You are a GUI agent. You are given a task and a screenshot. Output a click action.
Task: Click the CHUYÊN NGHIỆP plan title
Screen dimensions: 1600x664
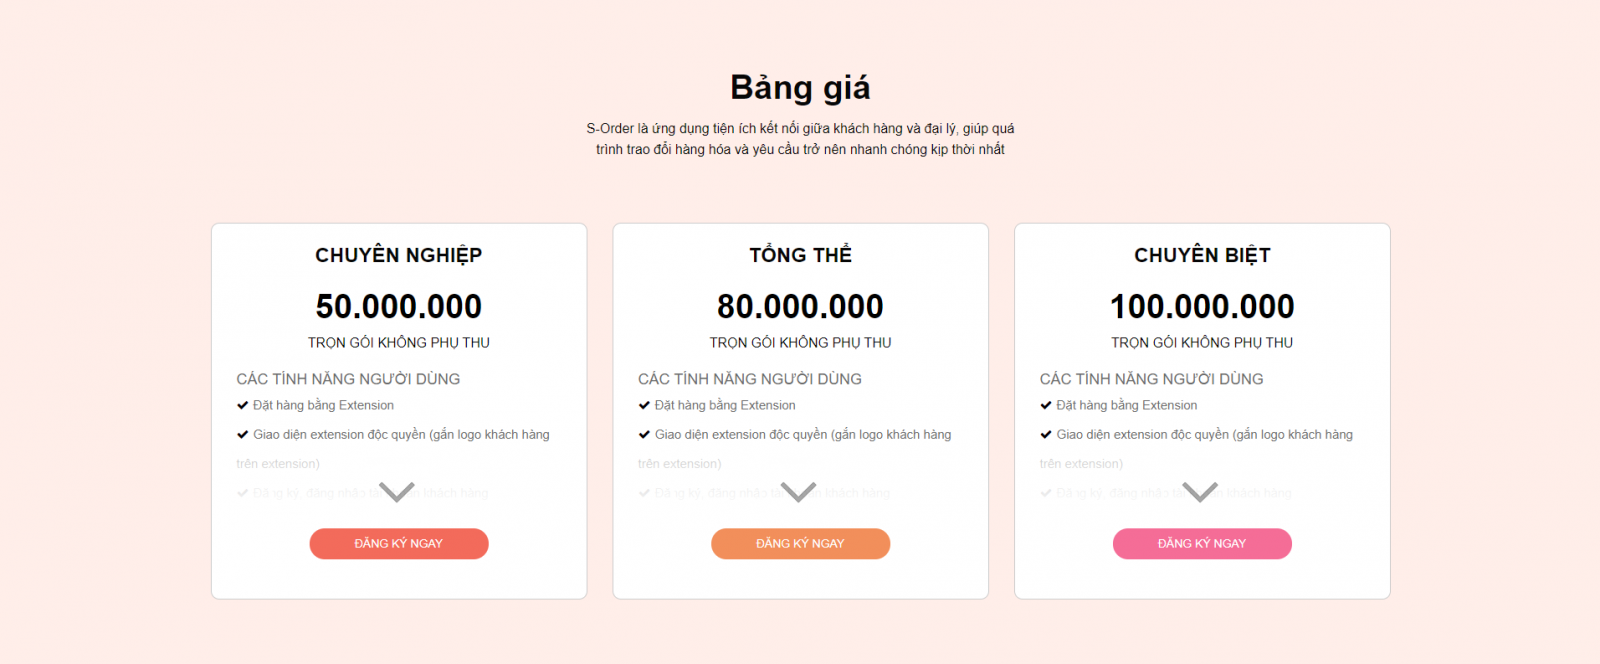point(398,255)
